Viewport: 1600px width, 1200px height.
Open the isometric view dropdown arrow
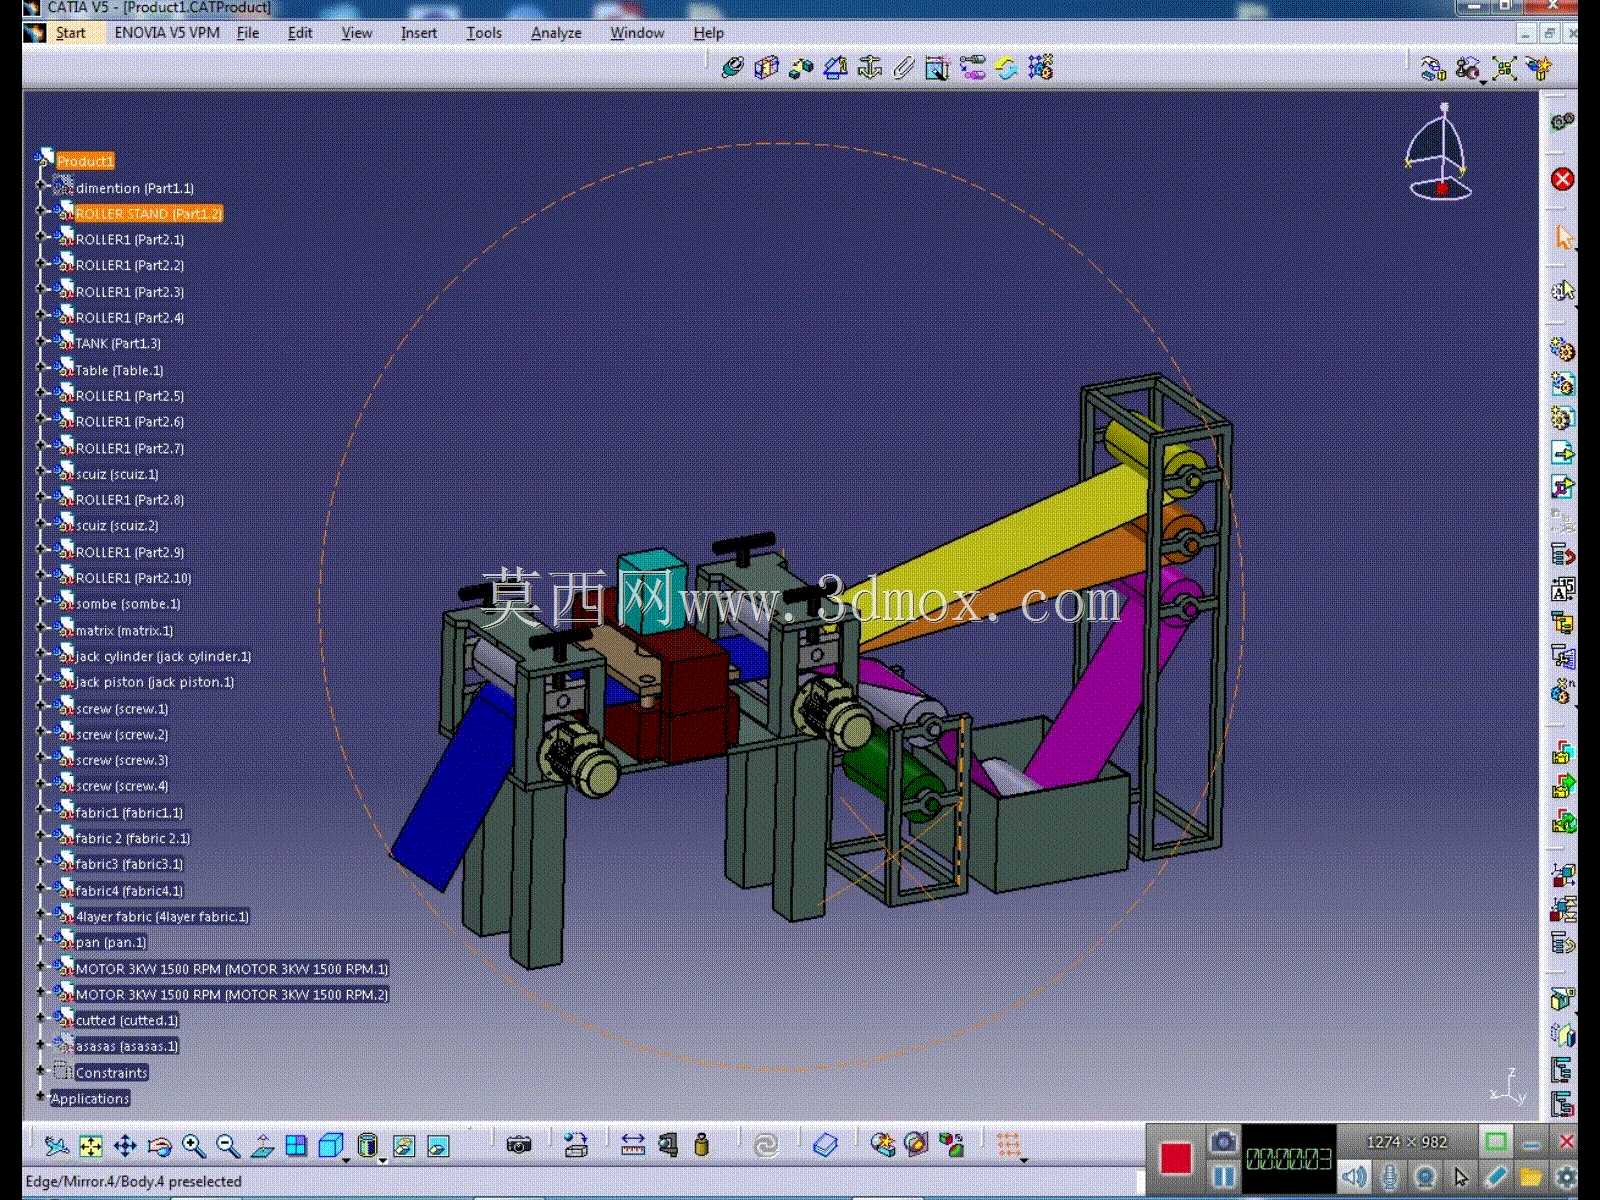(x=347, y=1160)
